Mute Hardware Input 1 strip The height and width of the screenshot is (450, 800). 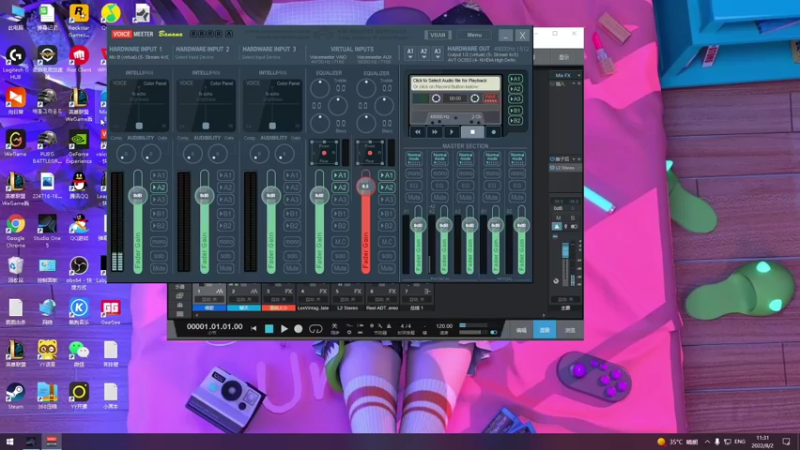coord(159,268)
